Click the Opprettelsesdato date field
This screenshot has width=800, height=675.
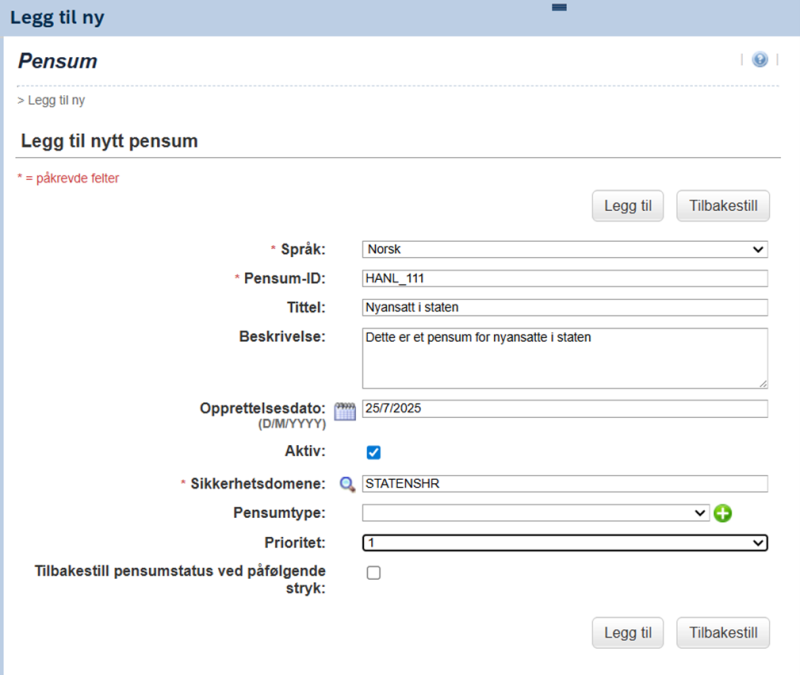coord(565,409)
